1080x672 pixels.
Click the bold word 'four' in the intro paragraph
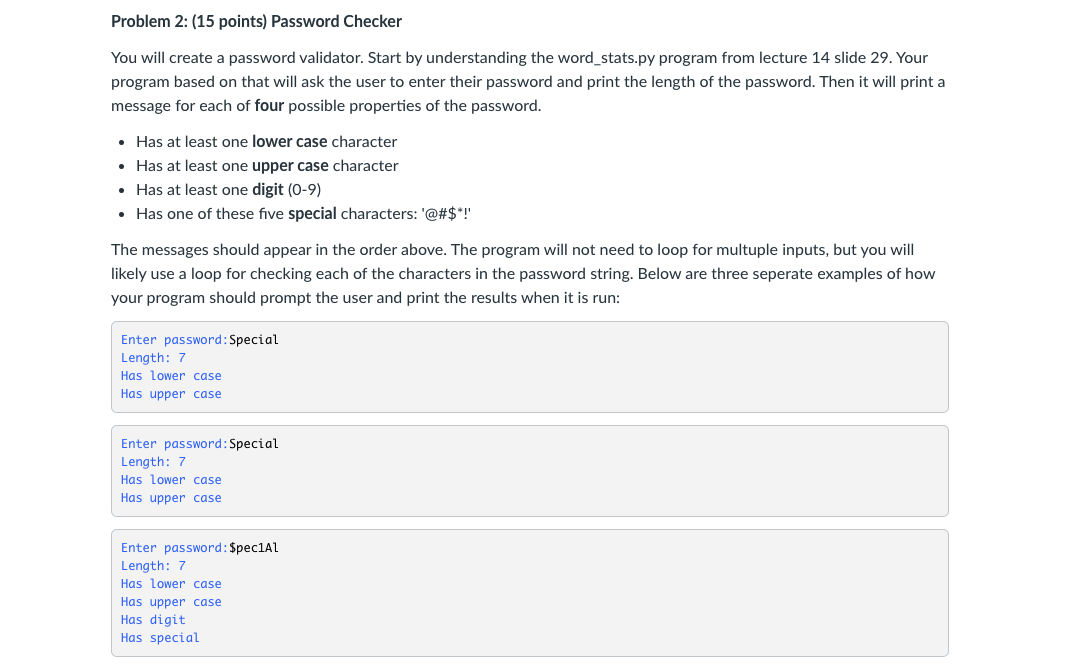269,105
